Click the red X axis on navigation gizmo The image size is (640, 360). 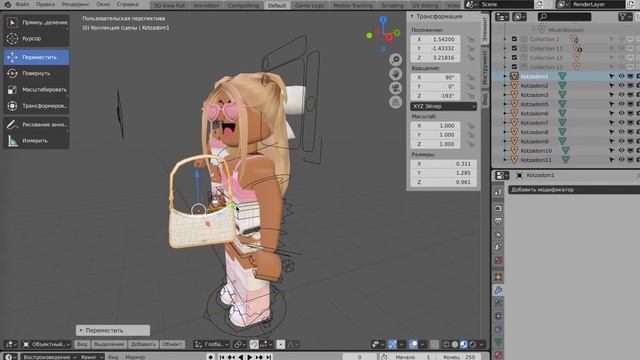389,38
